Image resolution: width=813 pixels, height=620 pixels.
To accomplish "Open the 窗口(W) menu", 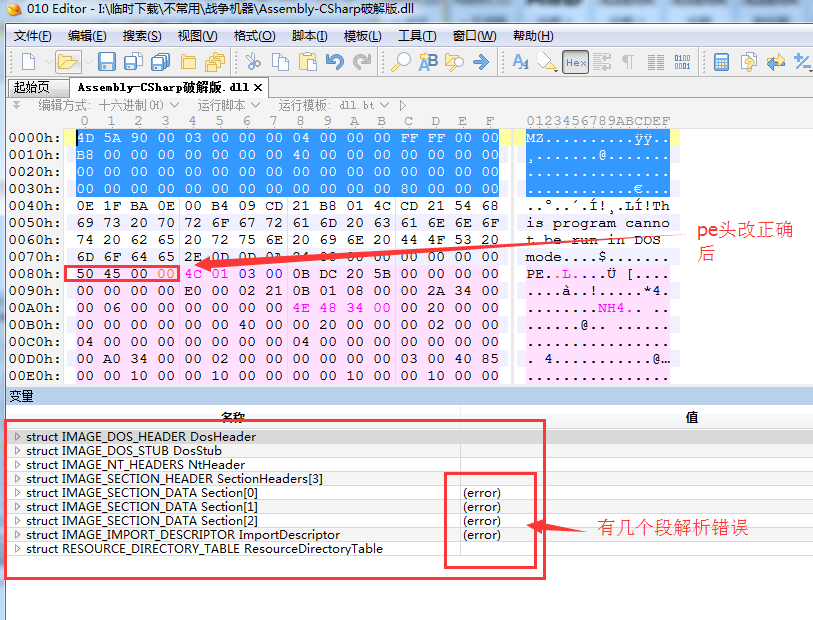I will click(474, 36).
